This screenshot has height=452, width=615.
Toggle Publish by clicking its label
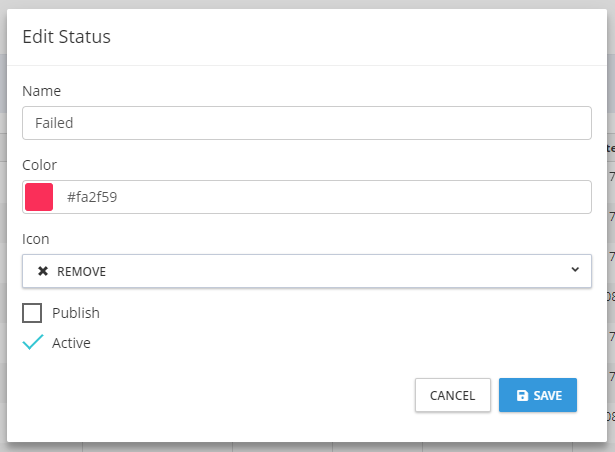[x=76, y=313]
